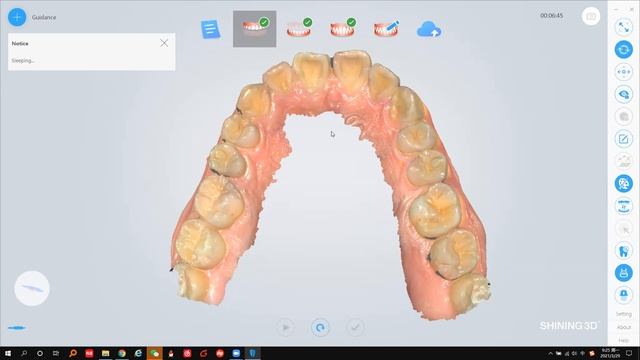Toggle the blue color texture display icon

click(624, 183)
